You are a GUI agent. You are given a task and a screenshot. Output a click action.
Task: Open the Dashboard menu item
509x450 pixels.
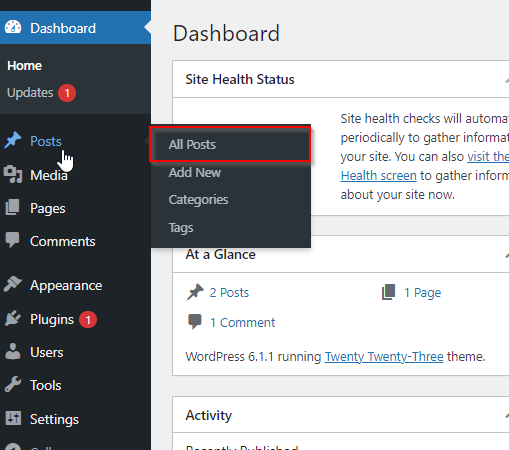75,28
